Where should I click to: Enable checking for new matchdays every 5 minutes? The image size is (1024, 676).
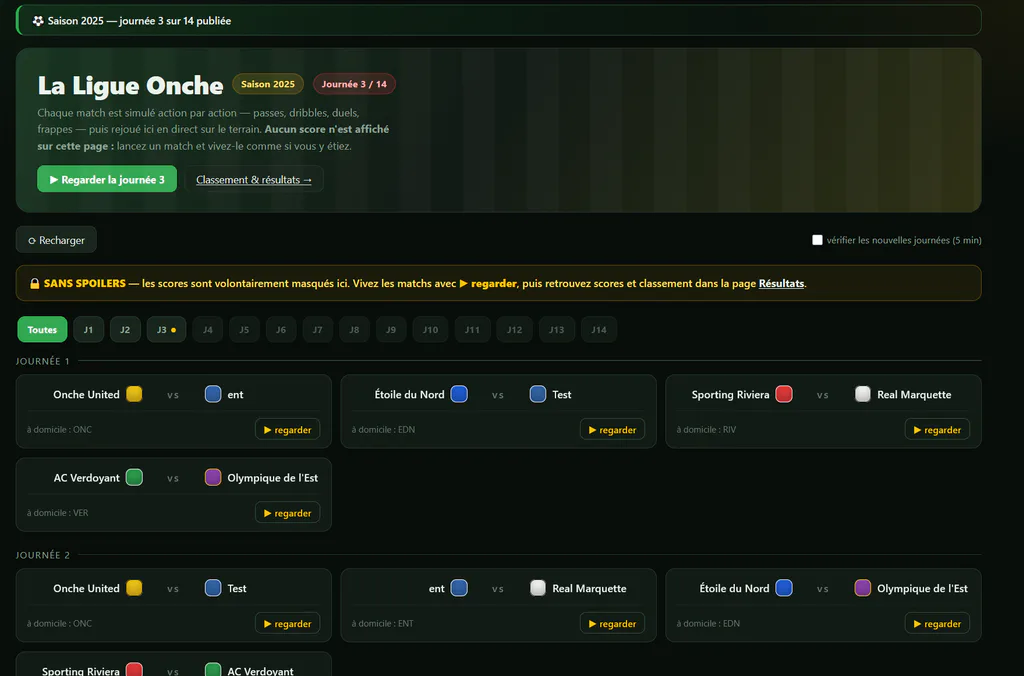817,240
